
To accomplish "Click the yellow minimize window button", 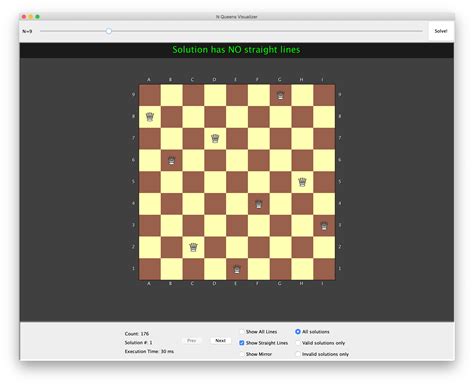I will 31,17.
